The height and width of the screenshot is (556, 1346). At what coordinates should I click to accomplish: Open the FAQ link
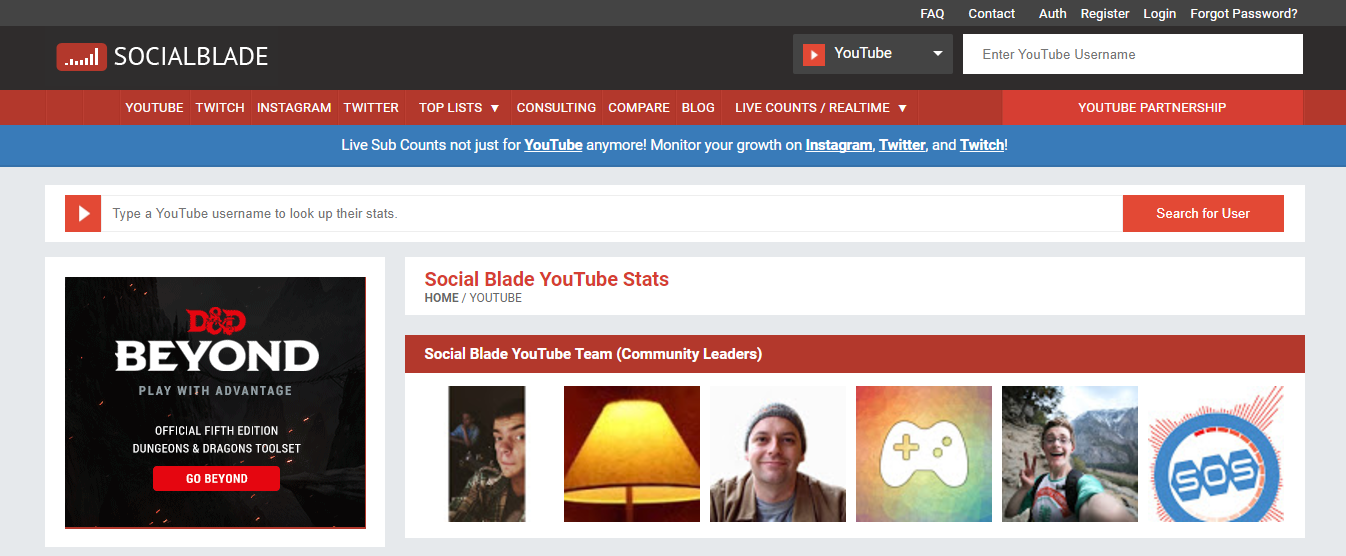click(932, 14)
